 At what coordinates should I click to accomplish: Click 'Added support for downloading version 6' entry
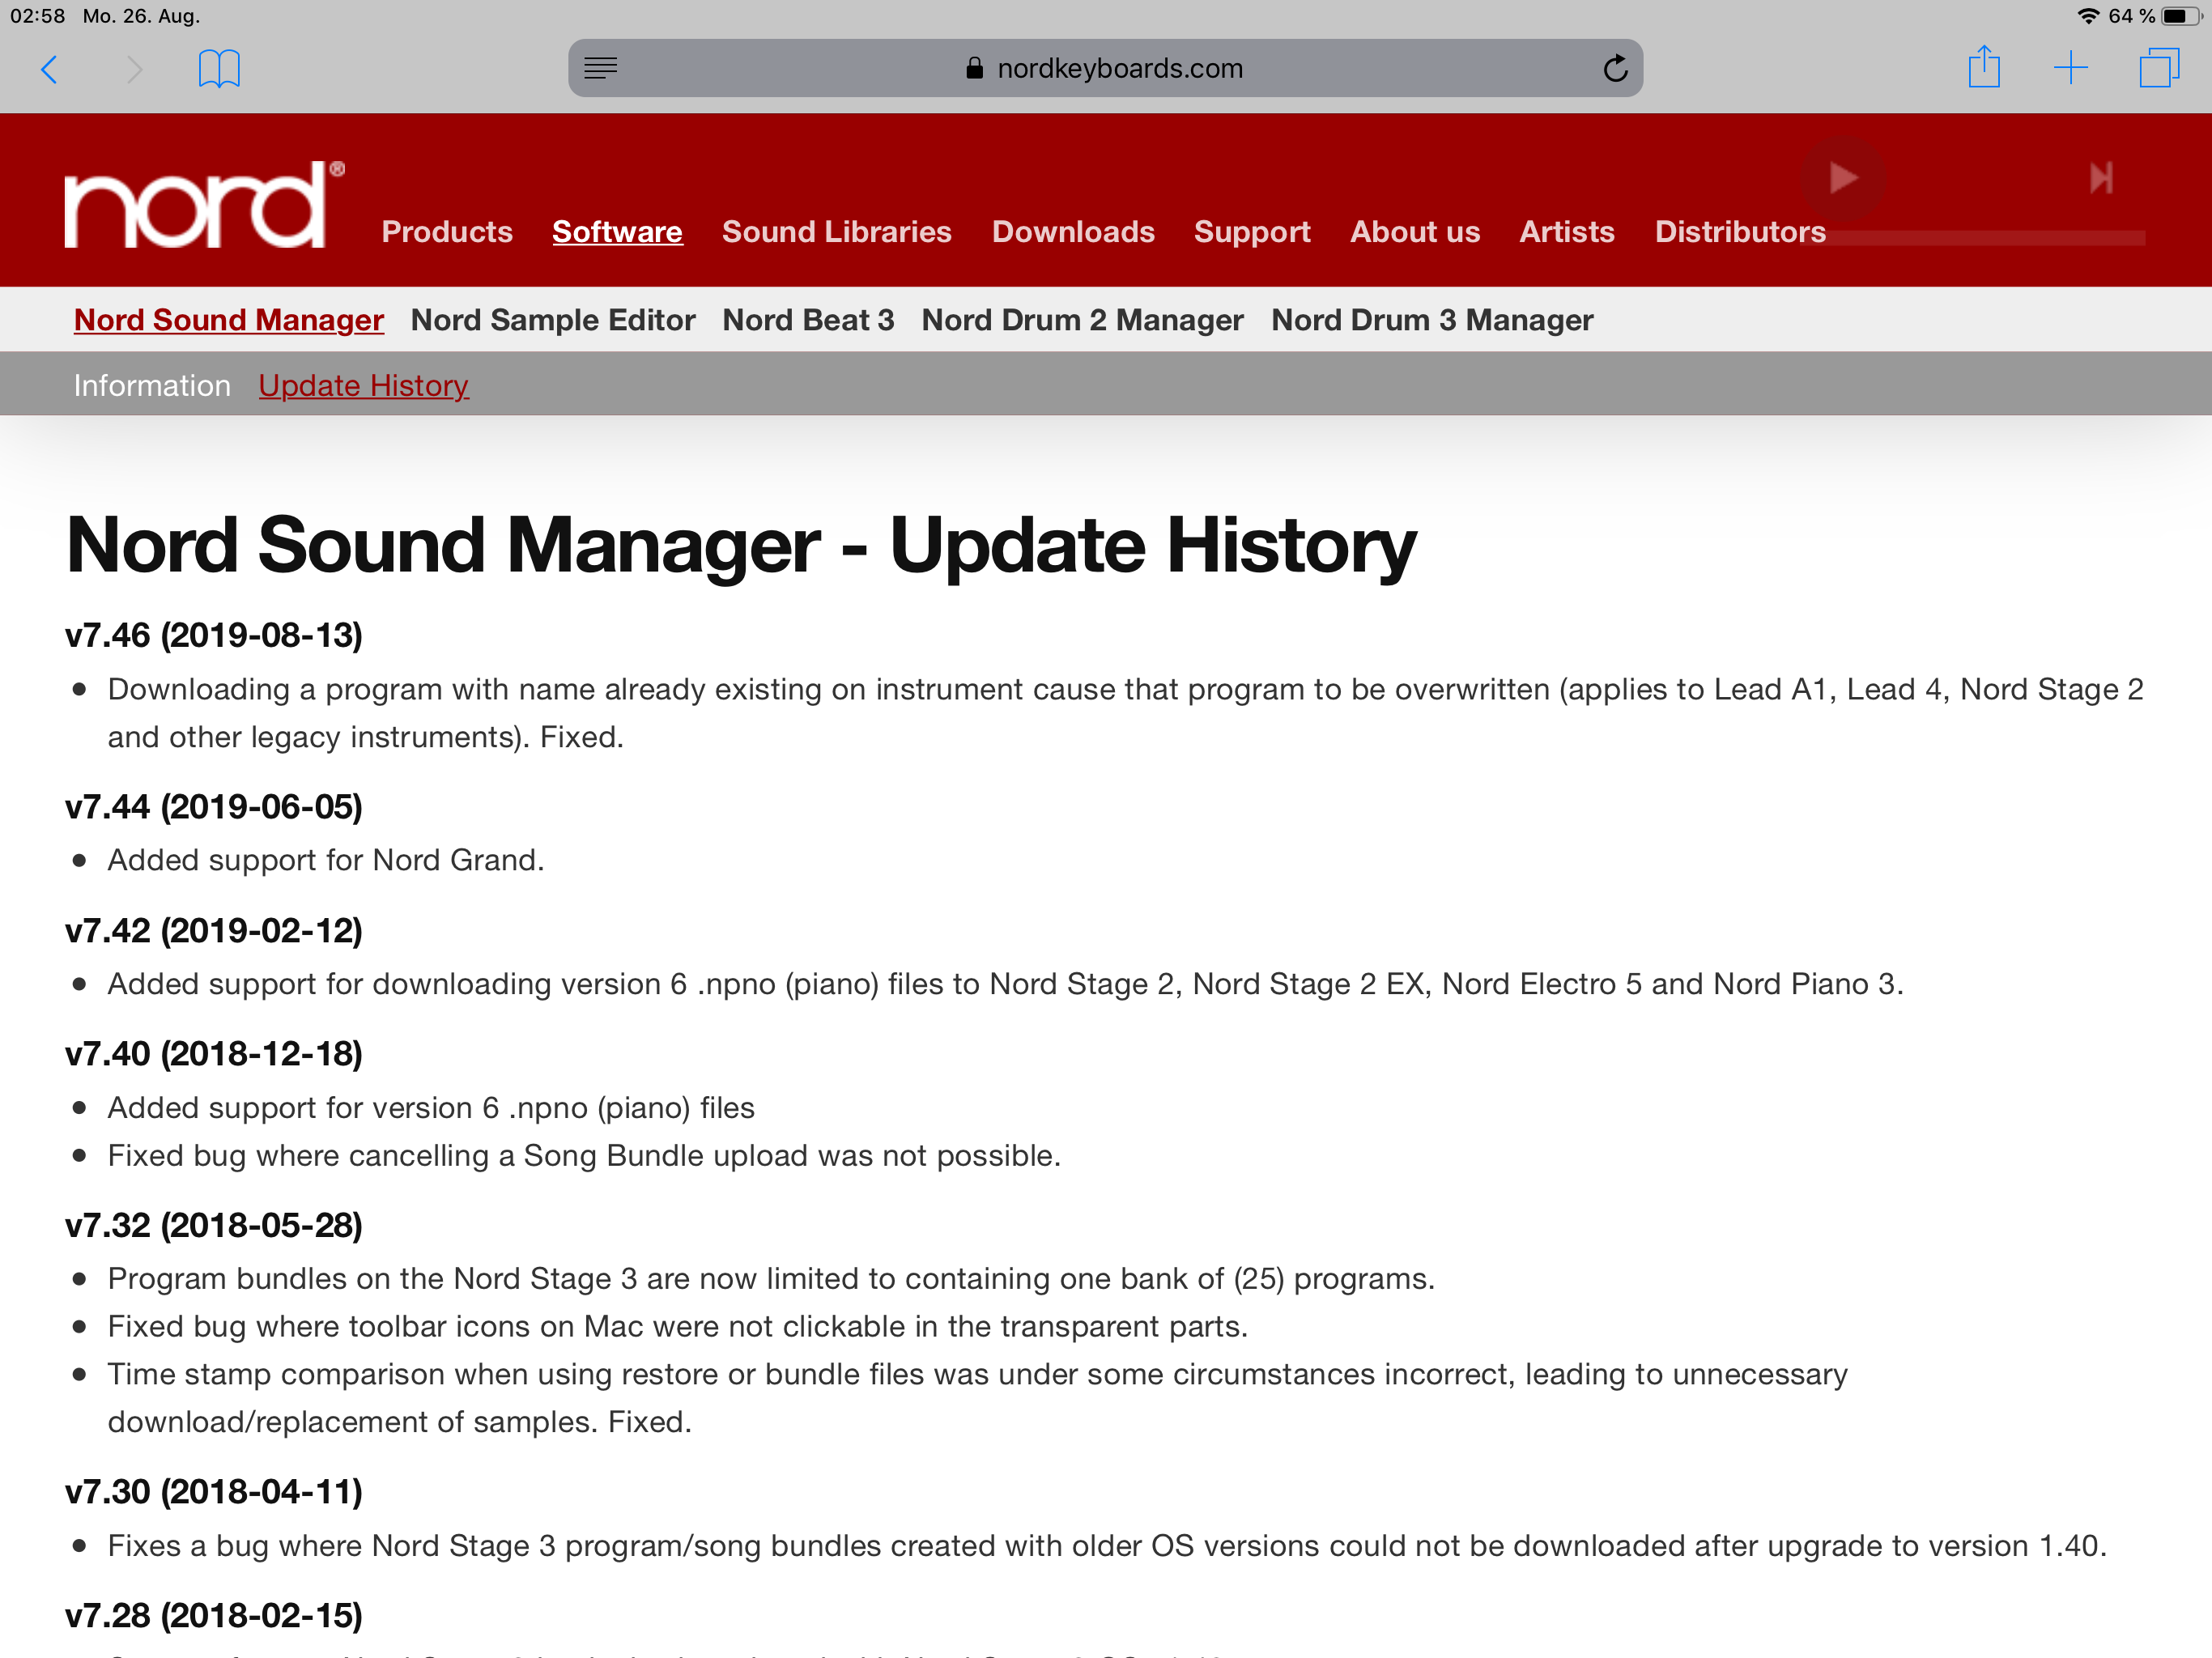pos(1005,984)
